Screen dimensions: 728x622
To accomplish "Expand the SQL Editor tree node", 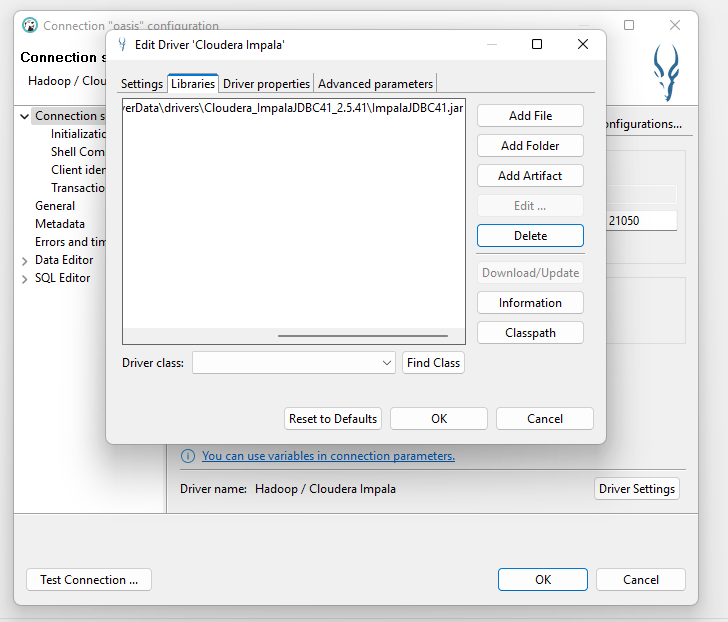I will pyautogui.click(x=25, y=279).
